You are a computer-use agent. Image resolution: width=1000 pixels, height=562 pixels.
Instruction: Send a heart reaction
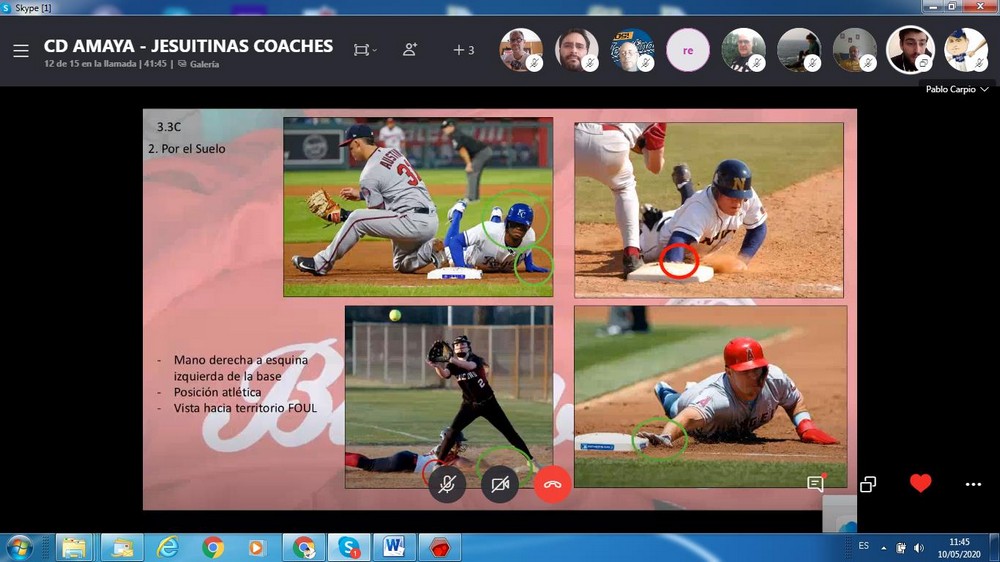920,484
